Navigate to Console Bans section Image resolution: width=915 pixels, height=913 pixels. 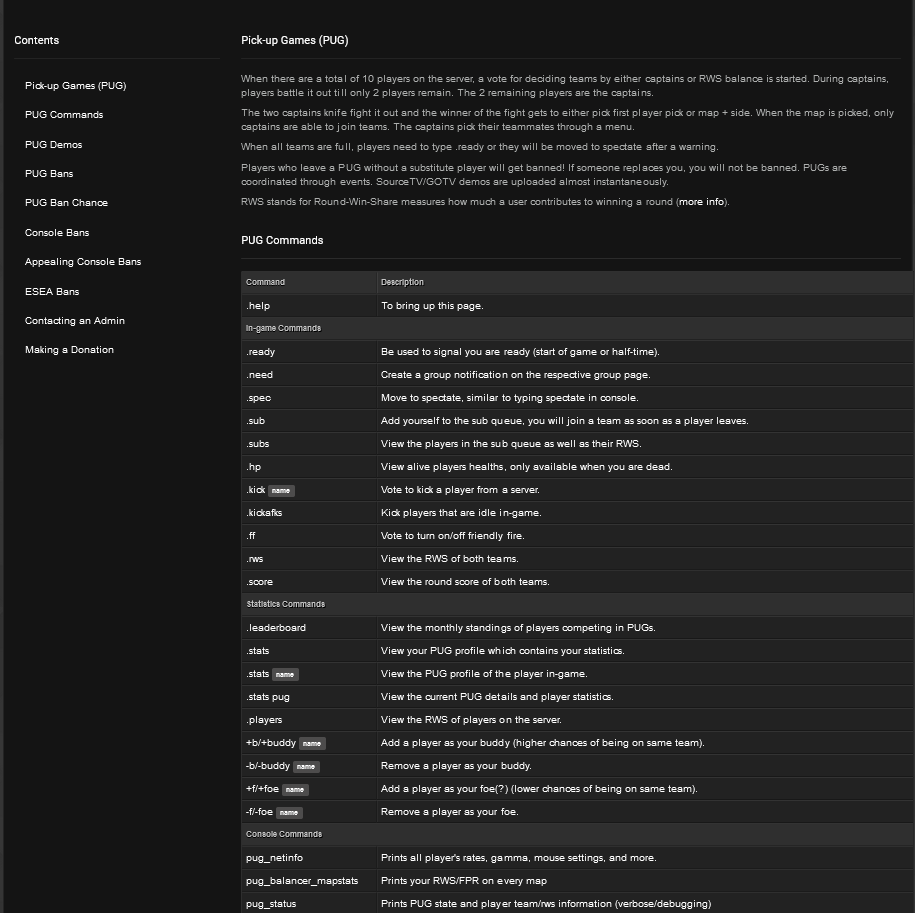point(57,233)
